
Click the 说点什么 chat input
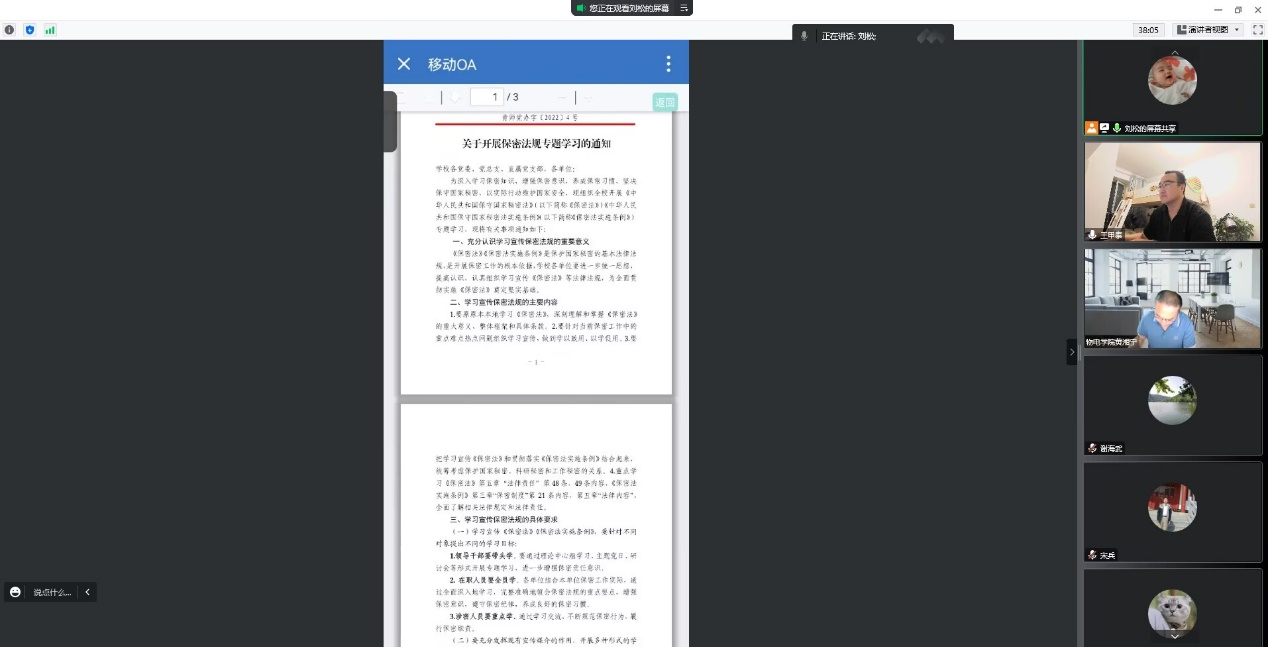(x=52, y=592)
